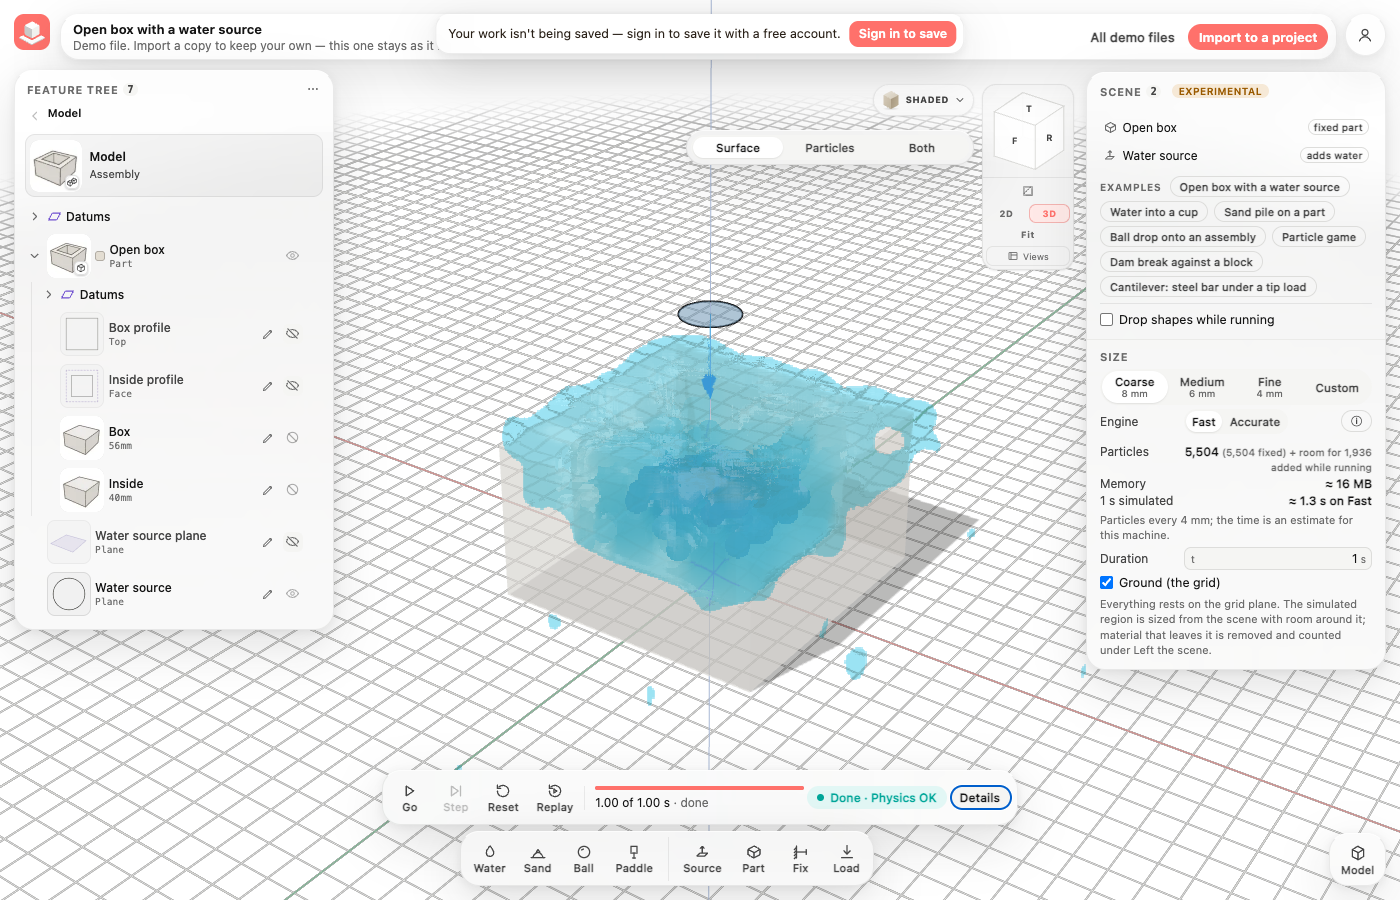Uncheck Ground (the grid) option
The height and width of the screenshot is (900, 1400).
1107,583
